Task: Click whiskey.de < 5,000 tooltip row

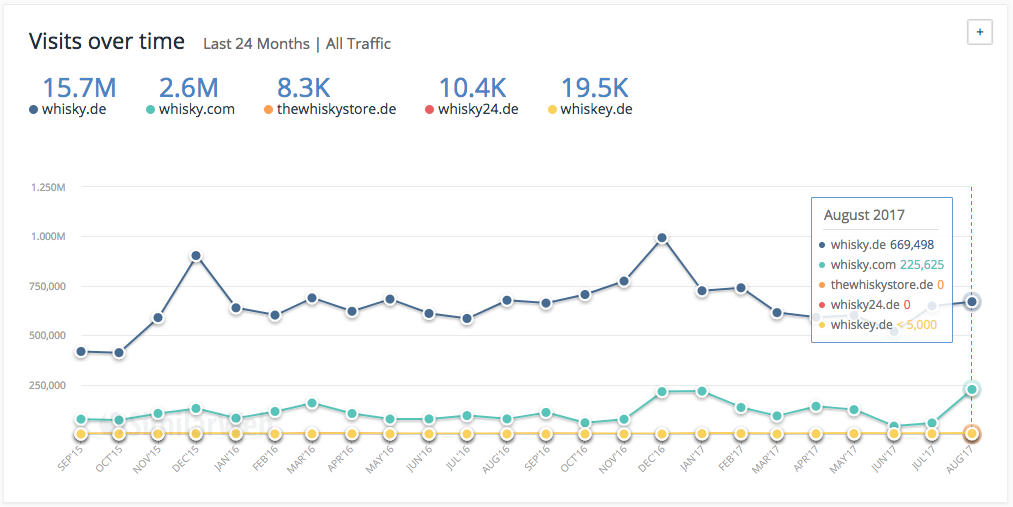Action: 877,325
